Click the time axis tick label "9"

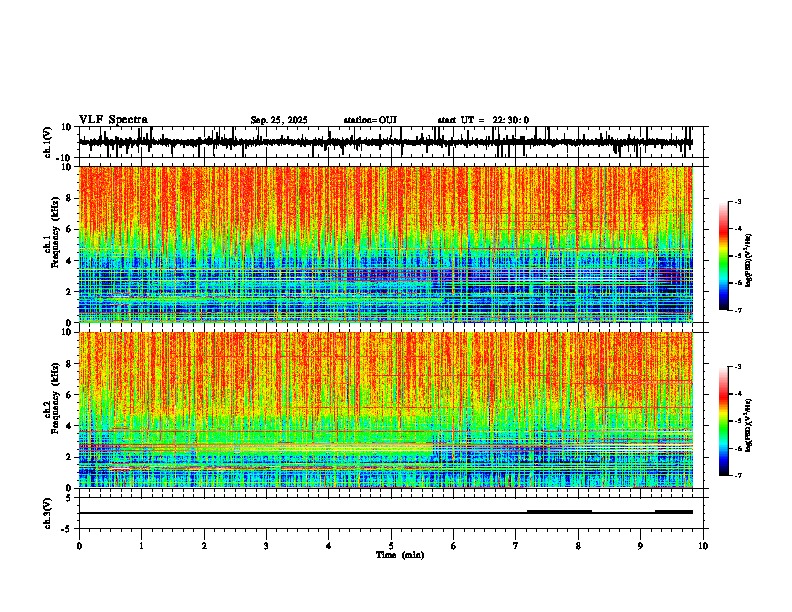point(640,546)
